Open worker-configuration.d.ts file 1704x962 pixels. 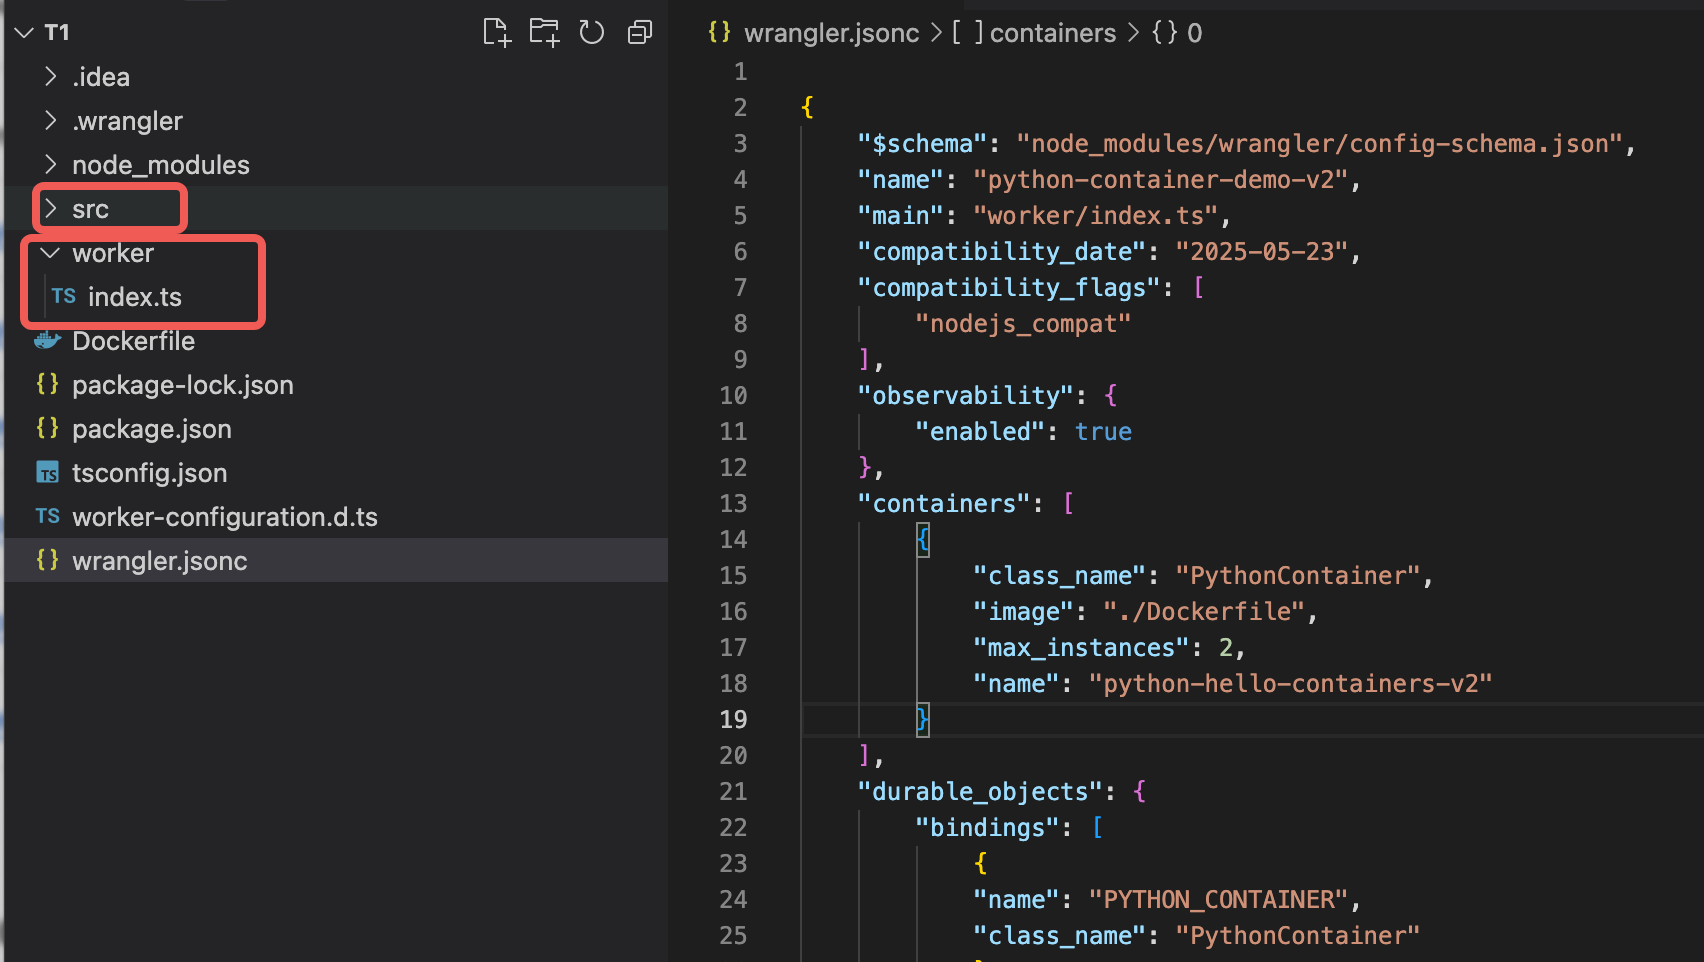coord(224,517)
